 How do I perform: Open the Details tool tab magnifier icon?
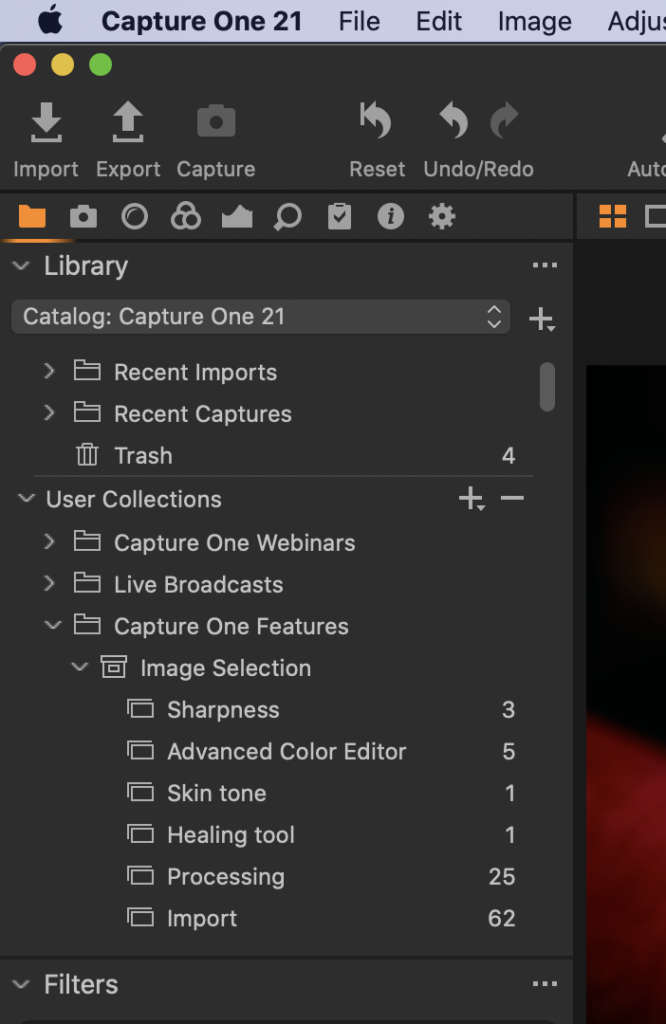click(x=288, y=217)
